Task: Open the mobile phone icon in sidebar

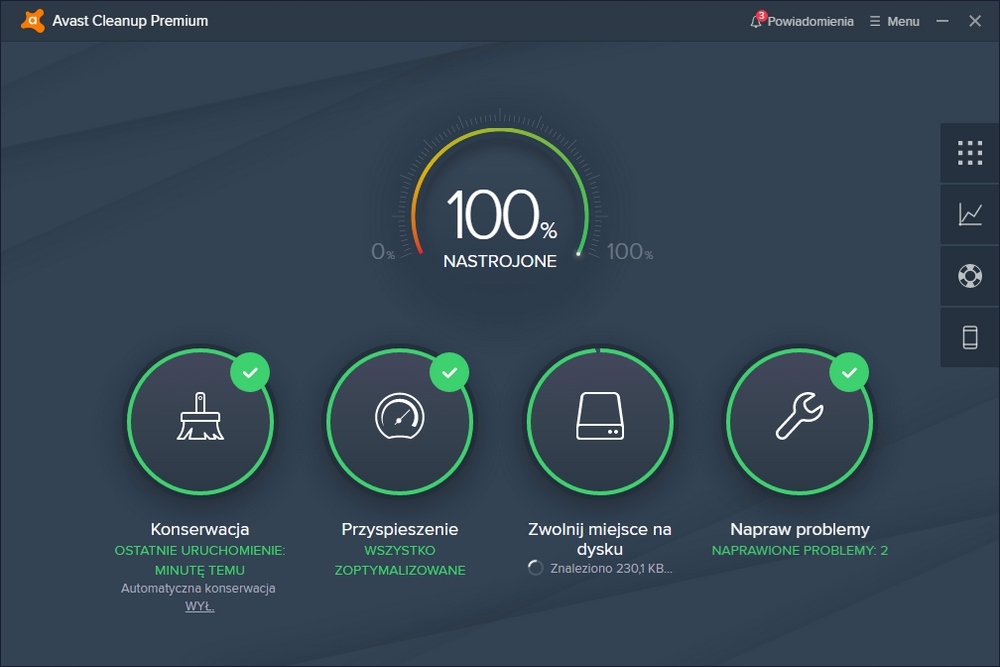Action: (969, 337)
